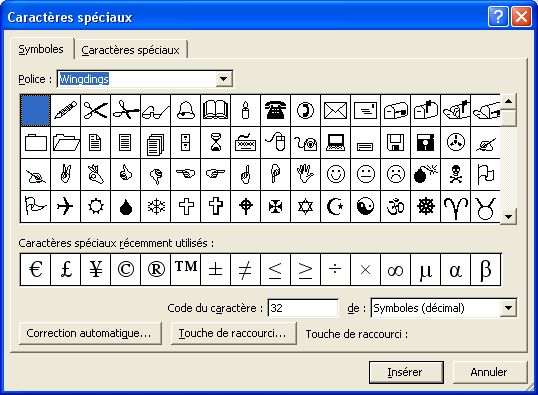Choose the euro sign from recent characters
This screenshot has width=538, height=395.
pyautogui.click(x=35, y=269)
